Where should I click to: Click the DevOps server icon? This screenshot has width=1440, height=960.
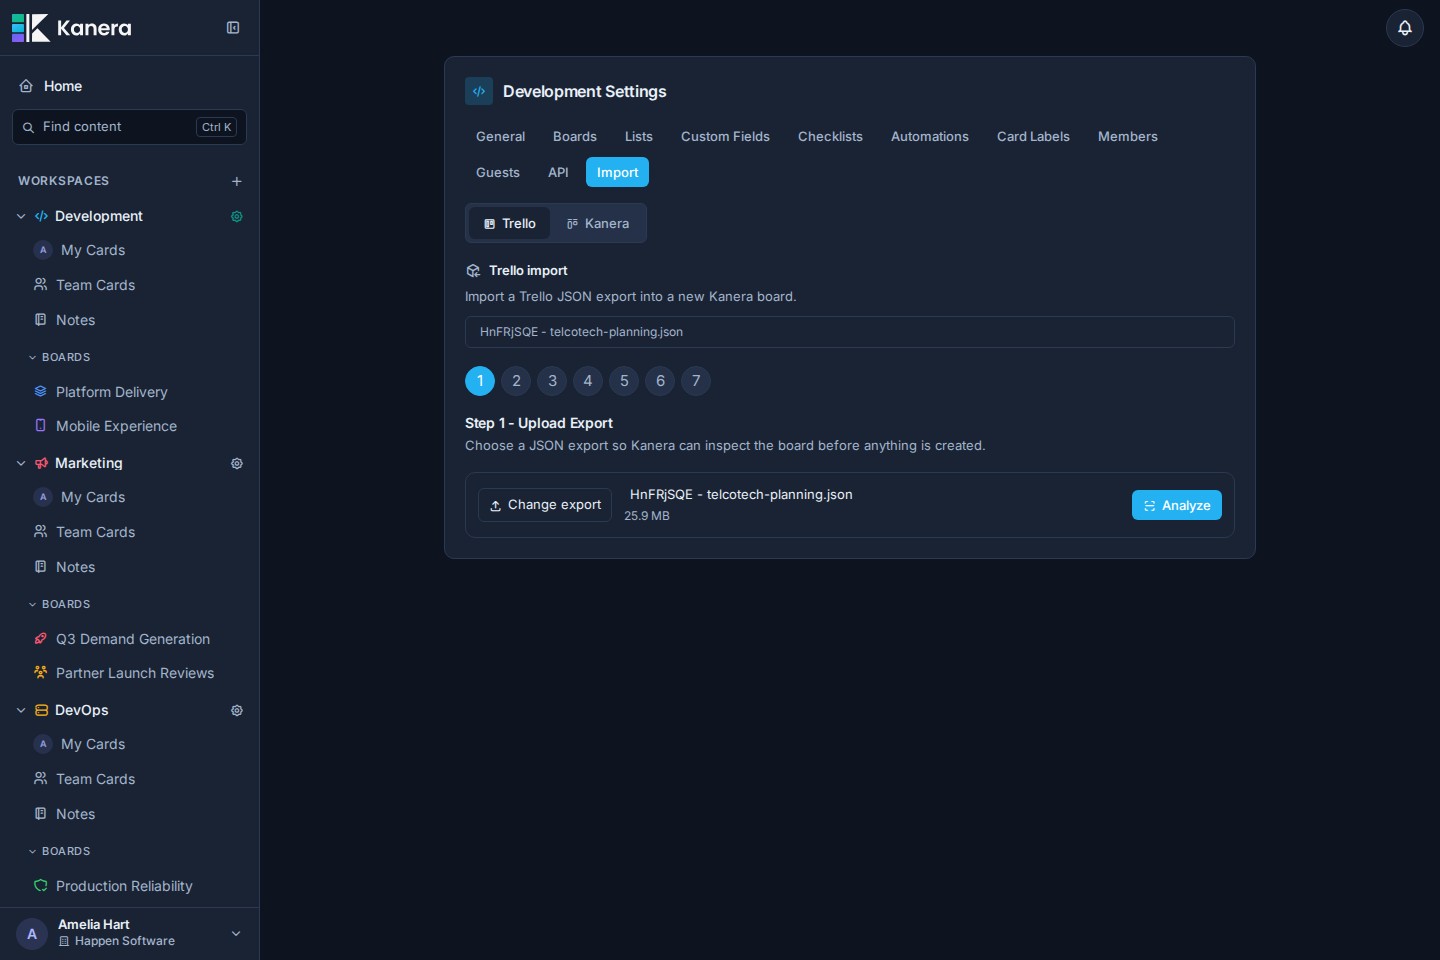pos(41,710)
